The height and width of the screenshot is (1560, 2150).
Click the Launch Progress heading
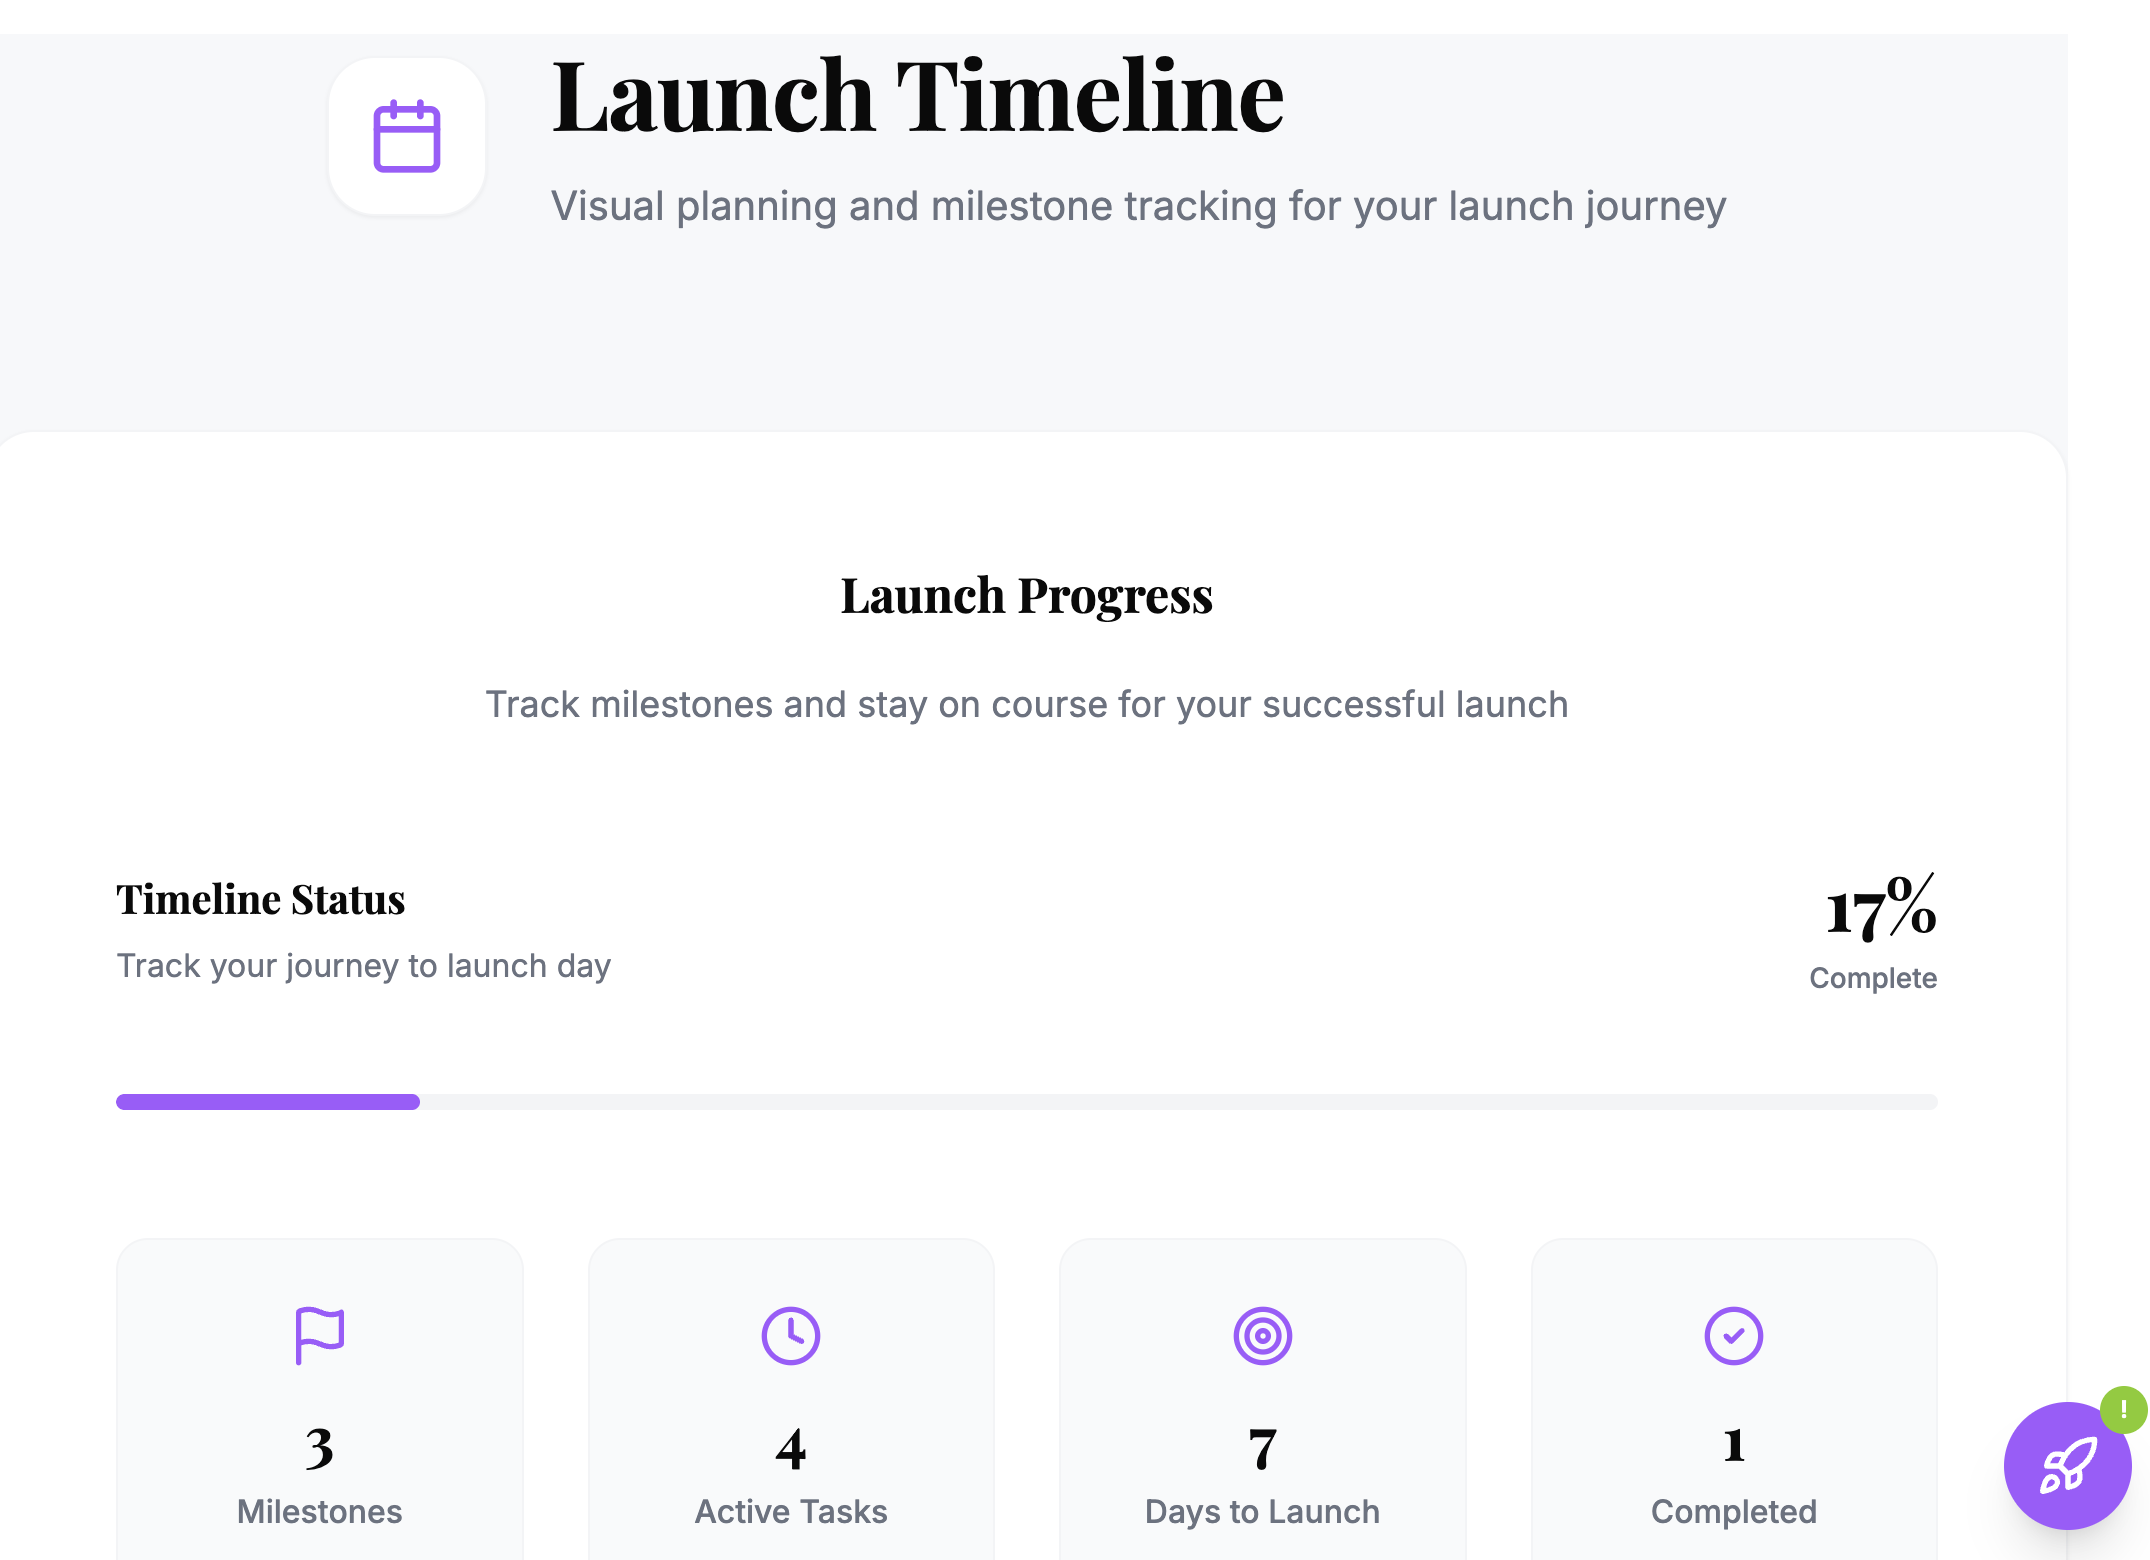pyautogui.click(x=1026, y=596)
